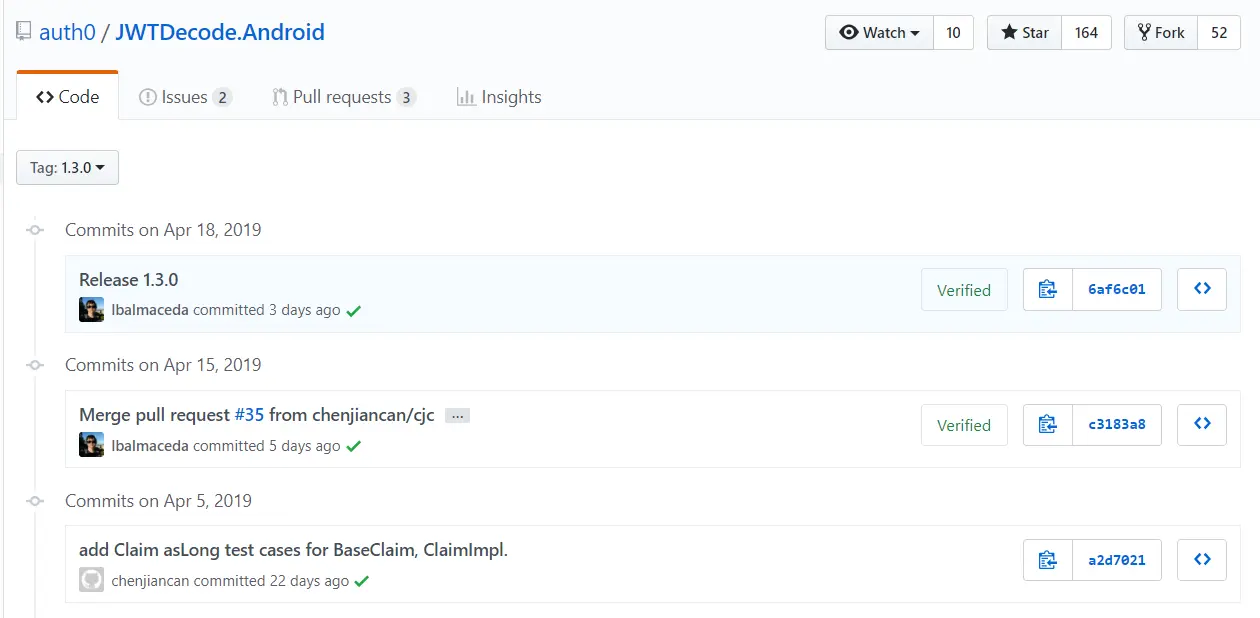1260x618 pixels.
Task: Open the Release 1.3.0 commit
Action: [x=129, y=279]
